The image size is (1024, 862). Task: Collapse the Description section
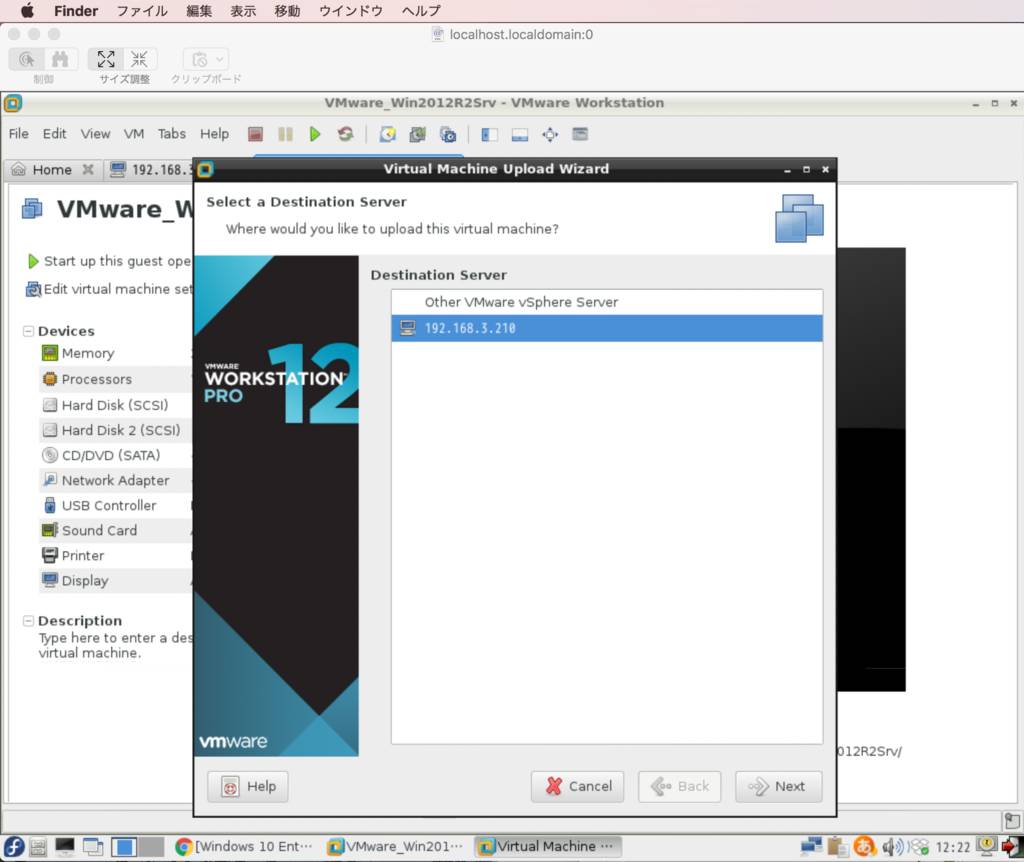click(28, 620)
